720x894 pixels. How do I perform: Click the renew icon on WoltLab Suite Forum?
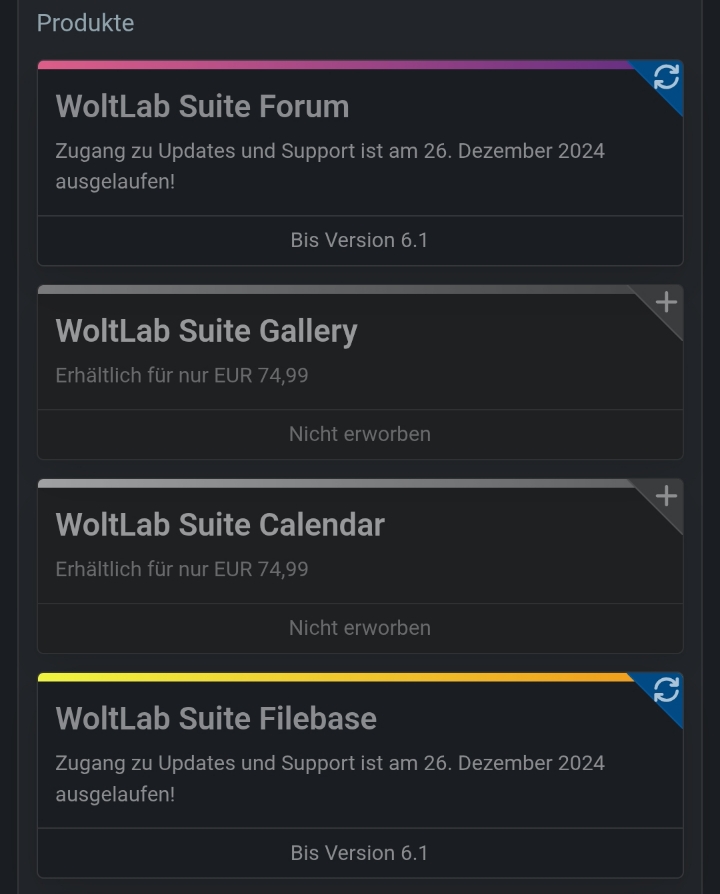(x=666, y=78)
